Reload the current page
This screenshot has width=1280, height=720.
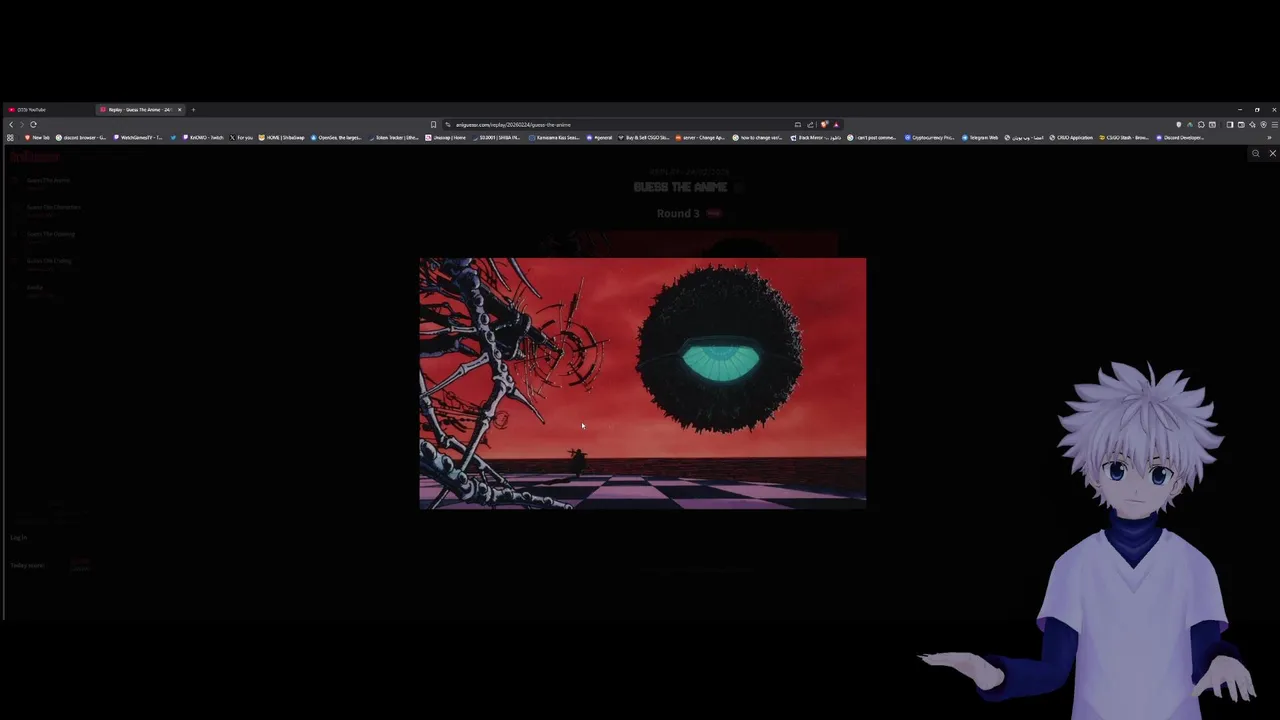pyautogui.click(x=33, y=124)
